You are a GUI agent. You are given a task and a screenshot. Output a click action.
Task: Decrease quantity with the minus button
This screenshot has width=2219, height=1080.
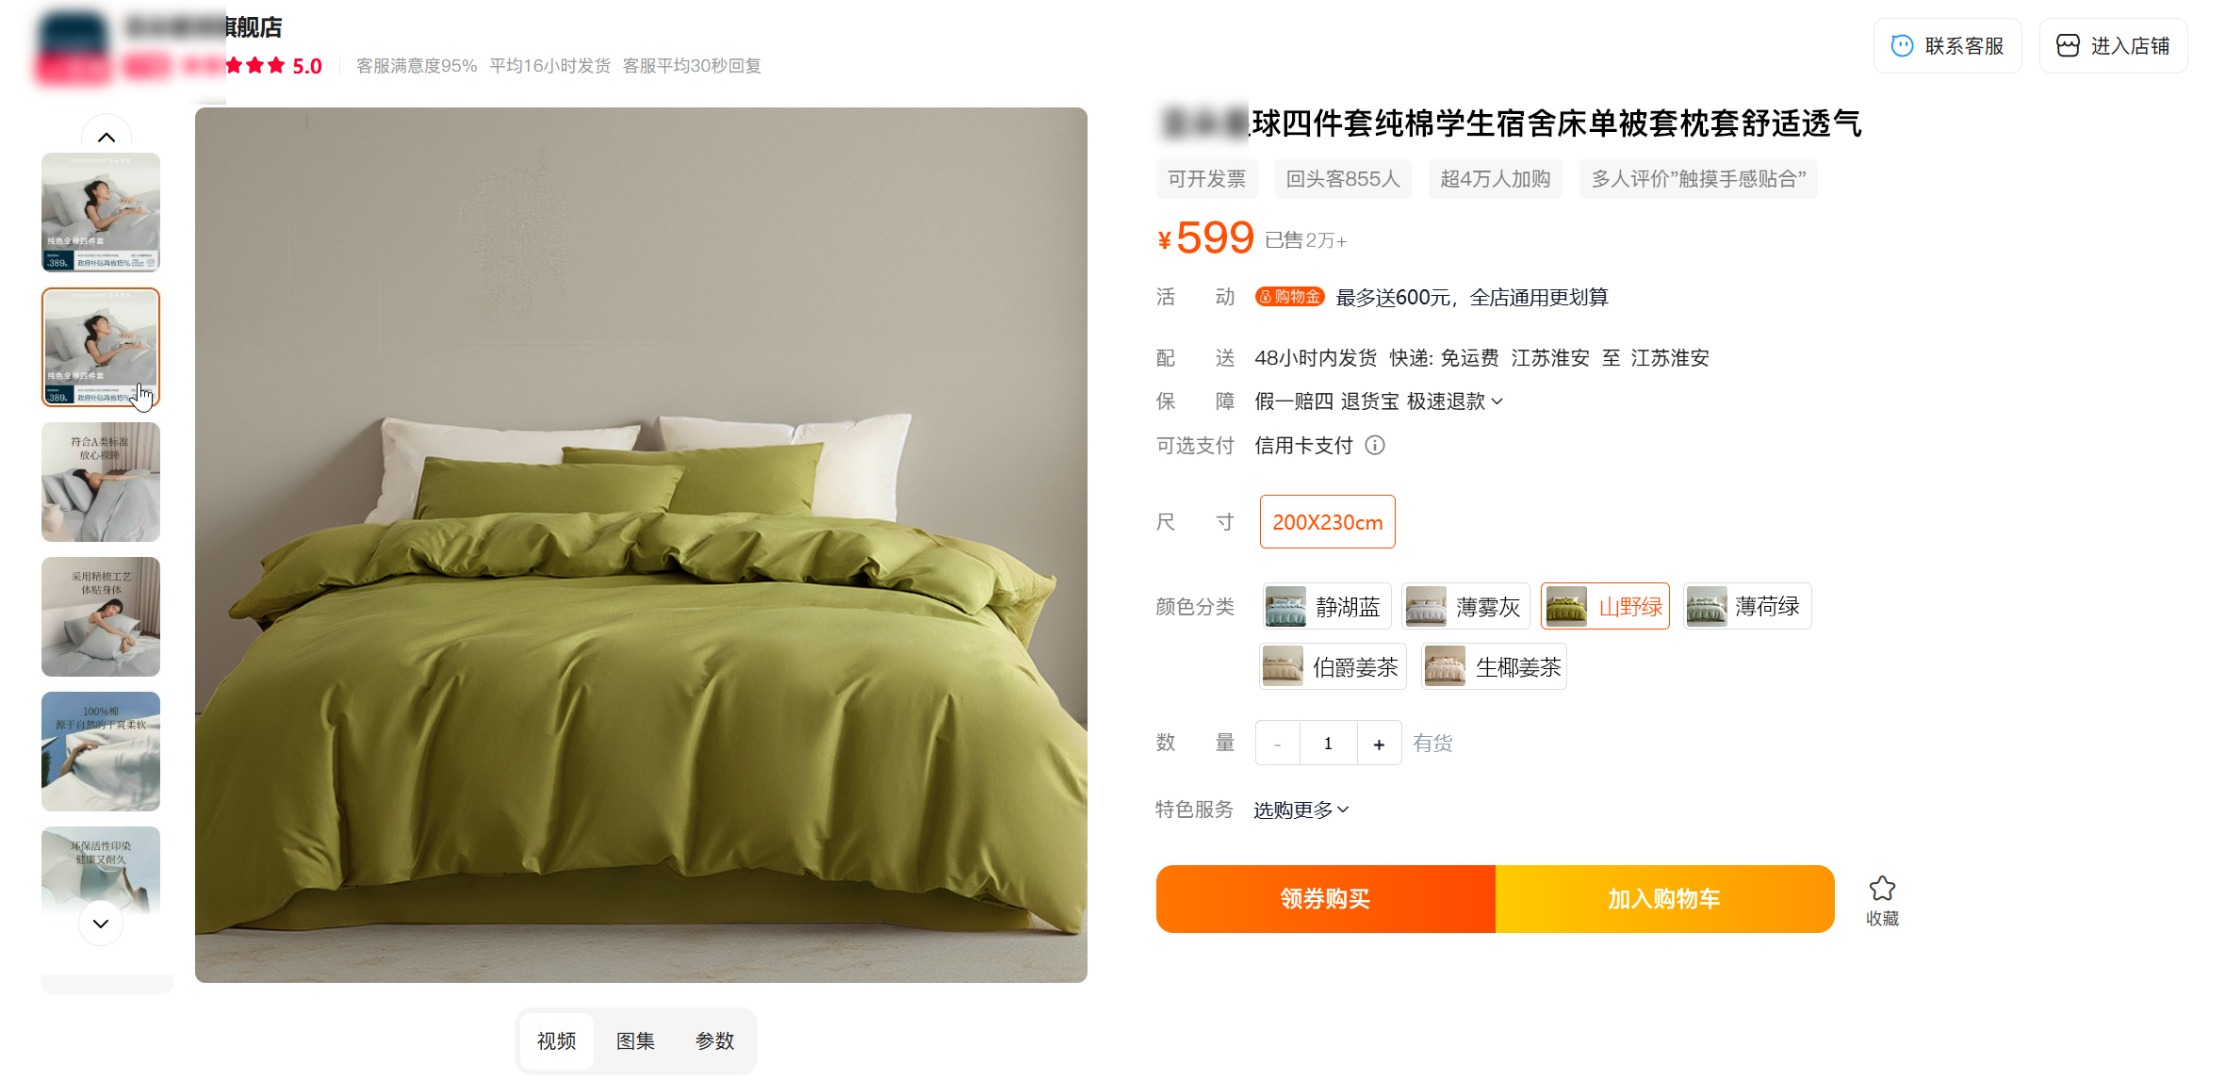tap(1277, 743)
